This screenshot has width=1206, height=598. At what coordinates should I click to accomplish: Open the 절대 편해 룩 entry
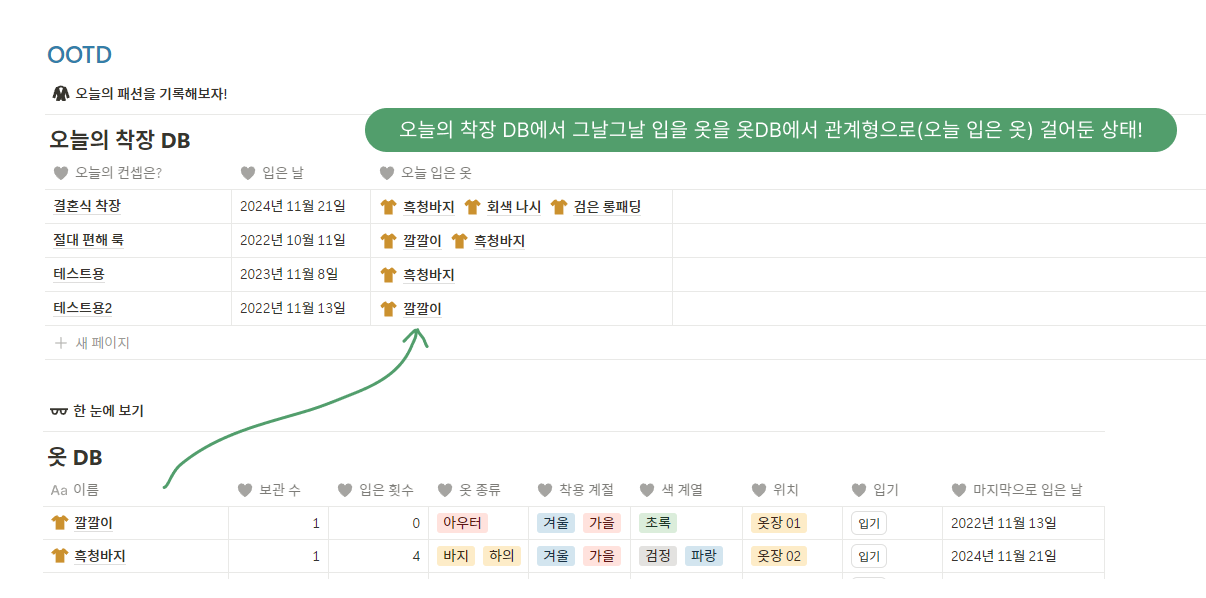[x=88, y=241]
